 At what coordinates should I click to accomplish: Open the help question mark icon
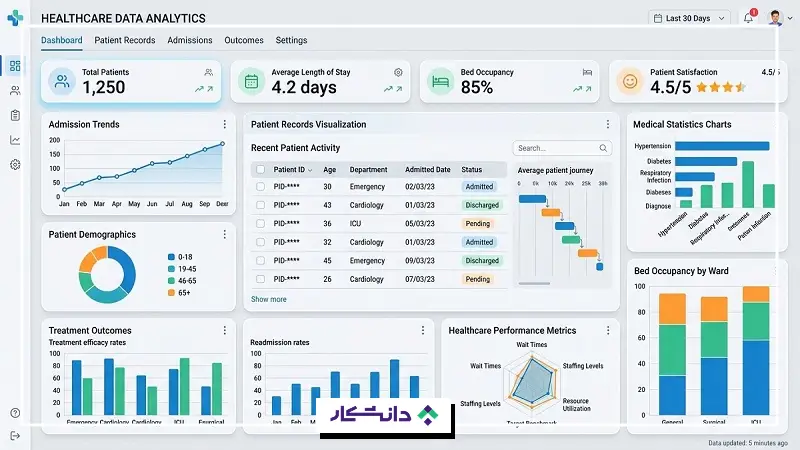(15, 413)
